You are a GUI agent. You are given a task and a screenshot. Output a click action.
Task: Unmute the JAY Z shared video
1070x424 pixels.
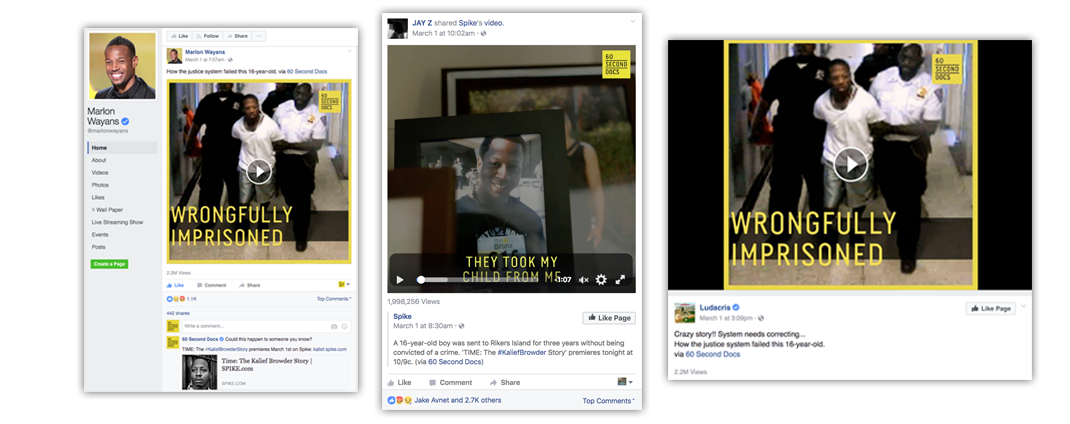(x=583, y=279)
